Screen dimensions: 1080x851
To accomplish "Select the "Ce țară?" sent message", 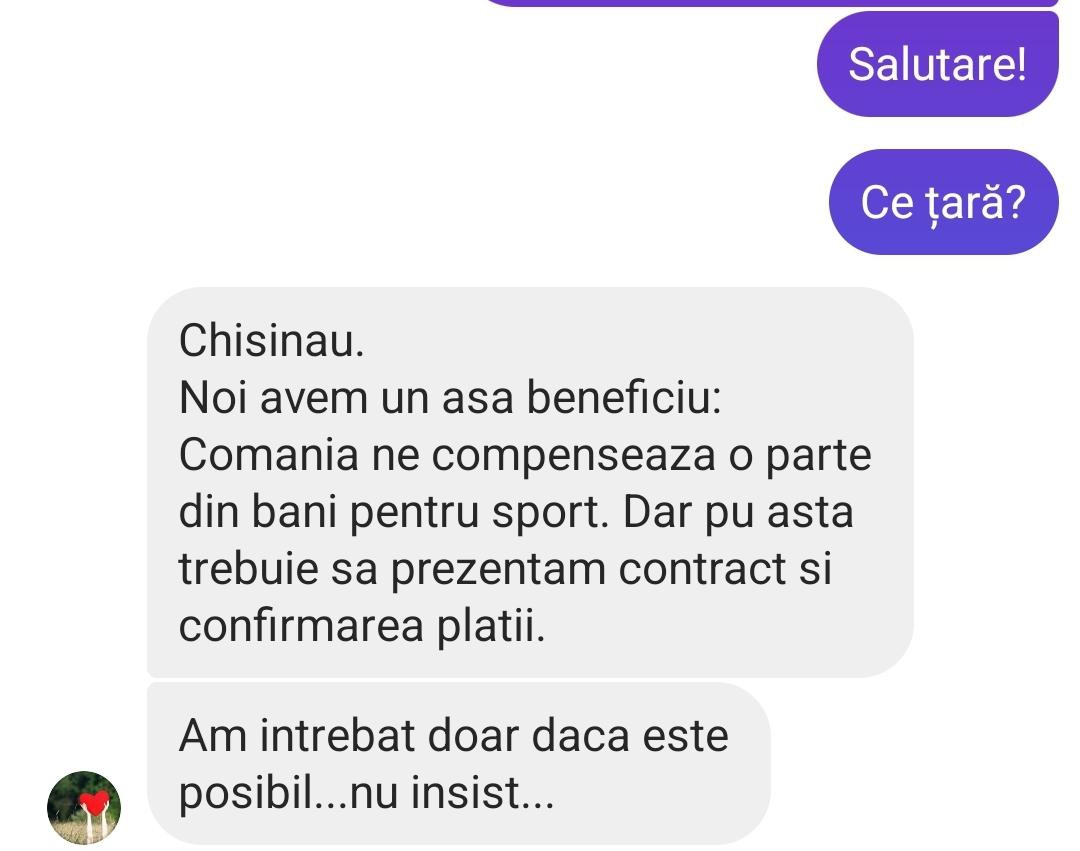I will click(944, 202).
